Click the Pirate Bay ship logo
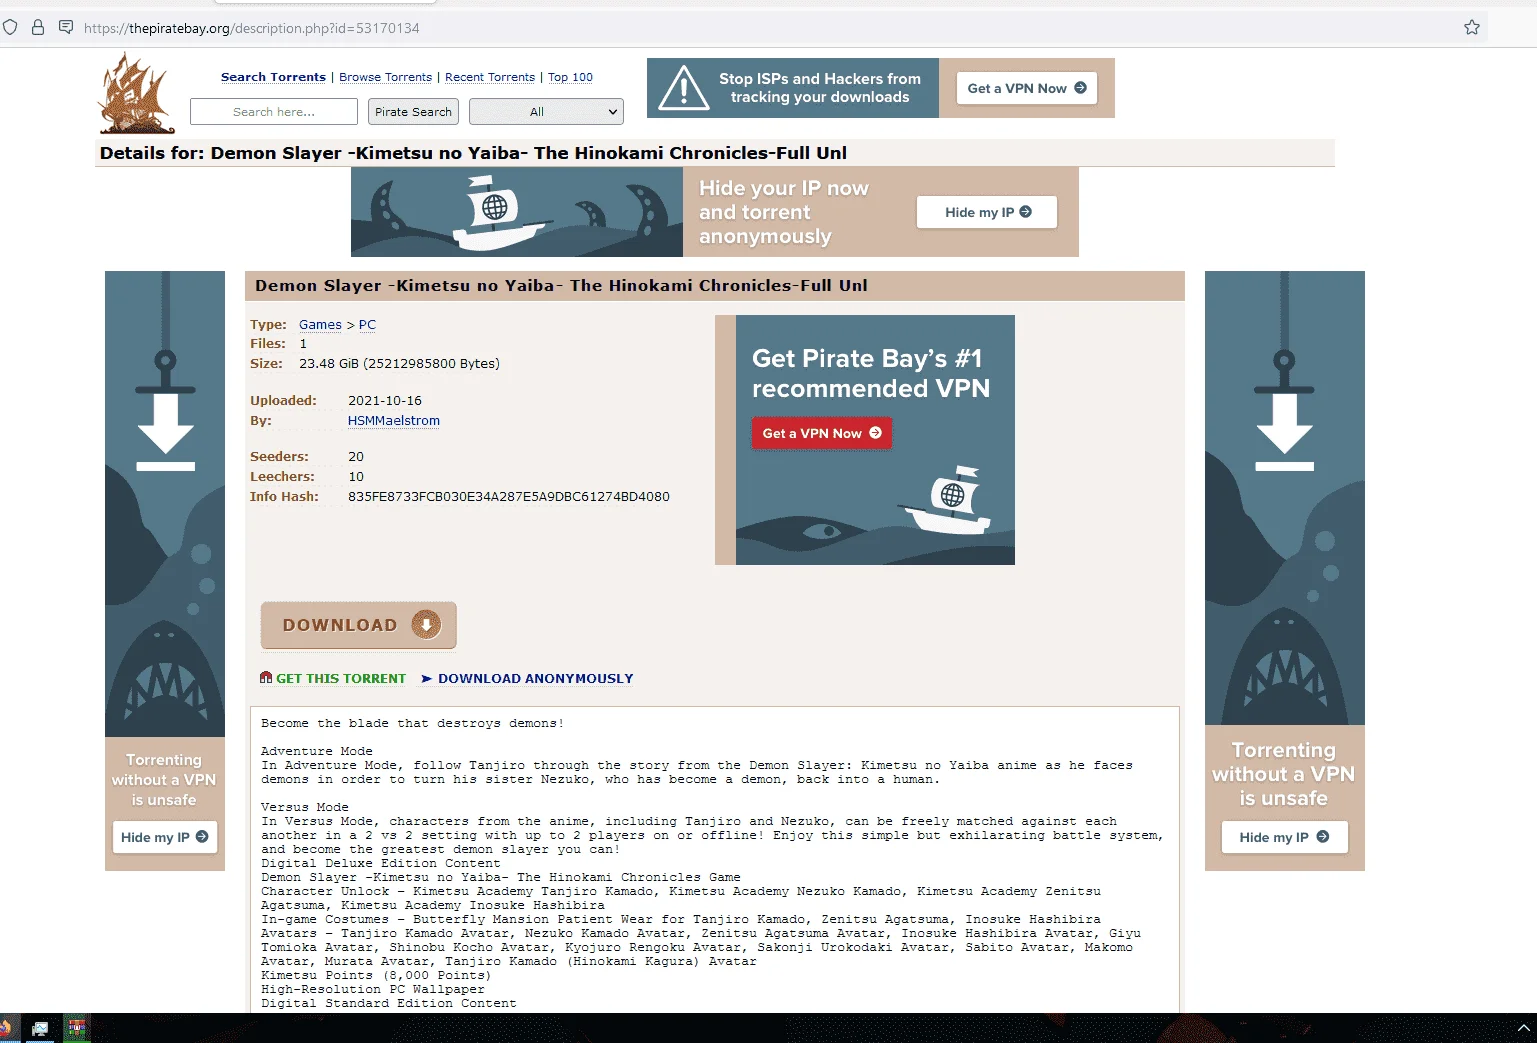Viewport: 1537px width, 1043px height. coord(137,93)
